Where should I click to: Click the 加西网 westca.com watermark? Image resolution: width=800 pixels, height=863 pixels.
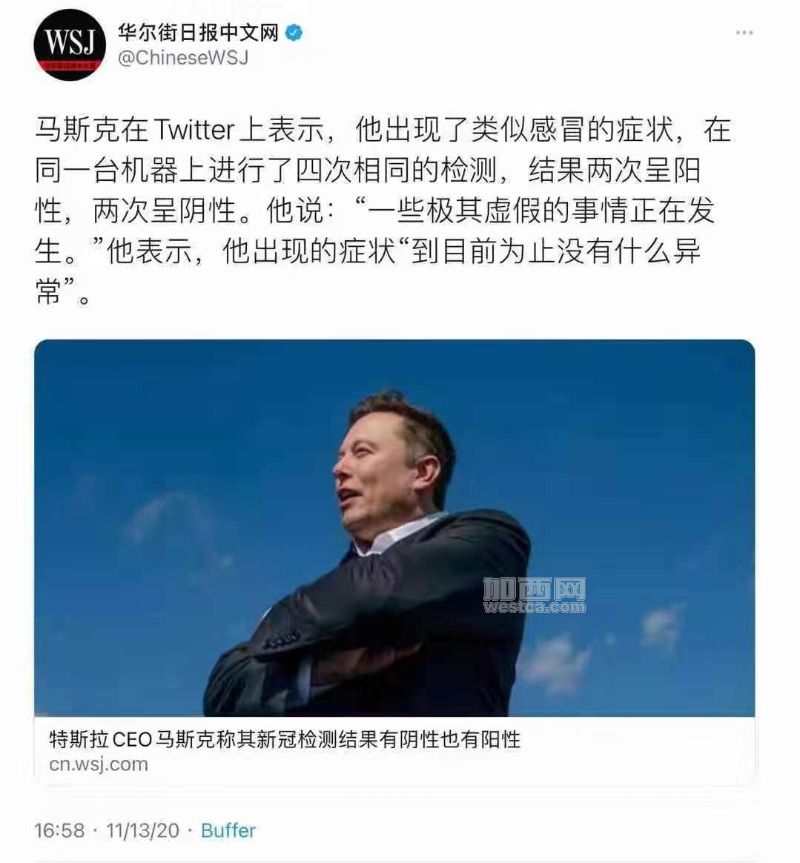[534, 595]
